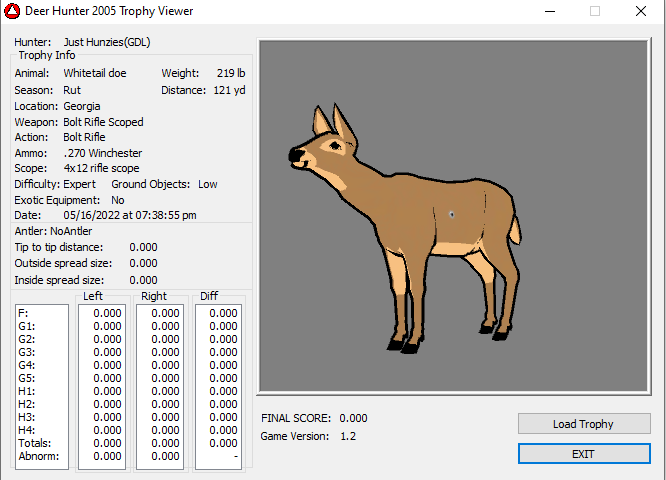The width and height of the screenshot is (666, 480).
Task: Minimize the Trophy Viewer window
Action: click(549, 11)
